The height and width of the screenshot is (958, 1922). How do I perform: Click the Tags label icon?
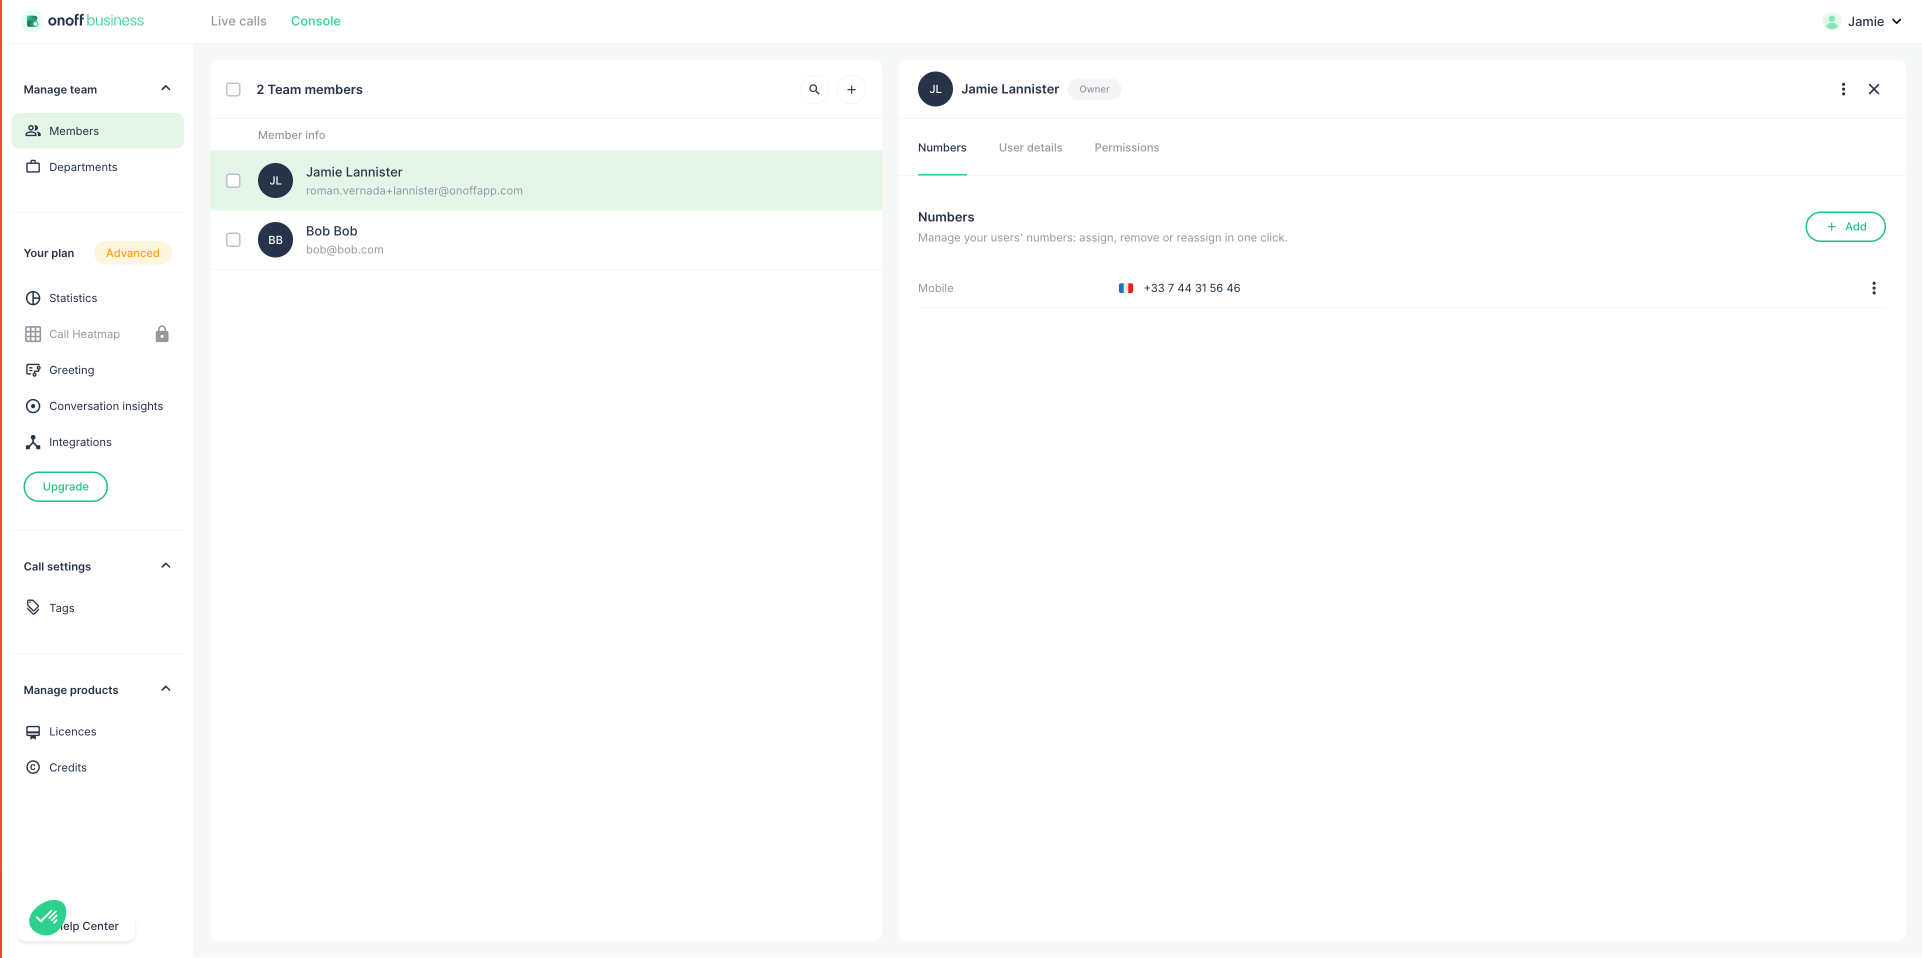33,608
